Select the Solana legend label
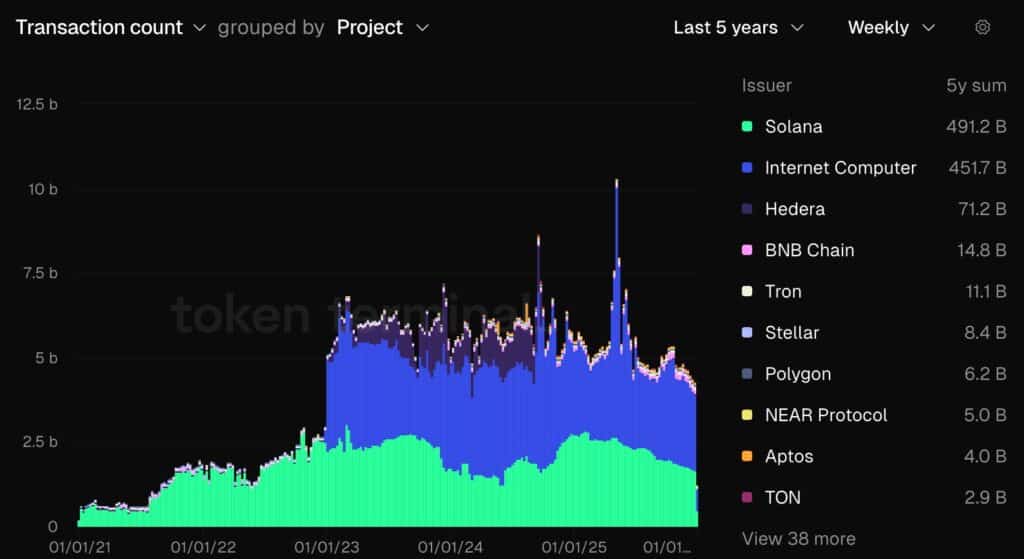The height and width of the screenshot is (559, 1024). click(x=793, y=127)
